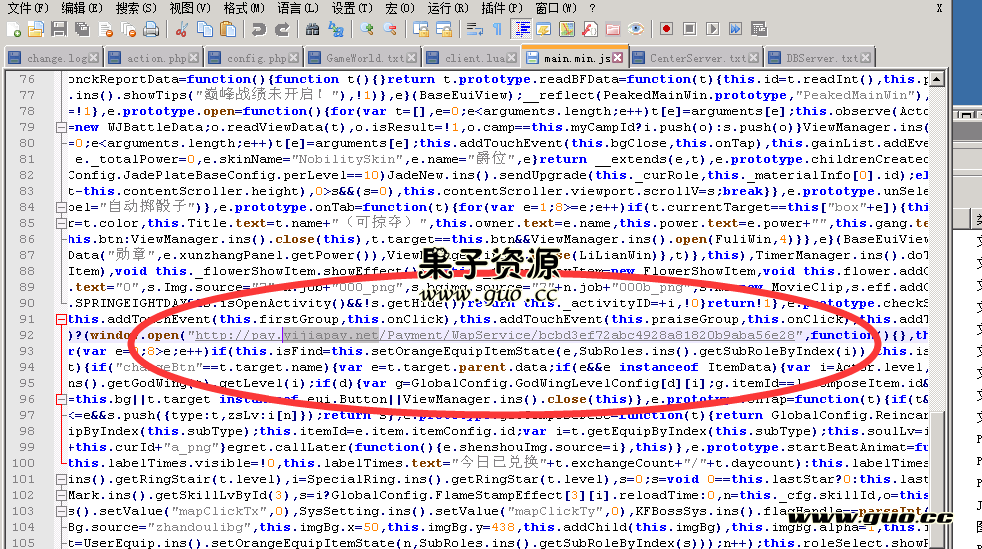This screenshot has width=982, height=549.
Task: Click the Play macro icon
Action: point(712,29)
